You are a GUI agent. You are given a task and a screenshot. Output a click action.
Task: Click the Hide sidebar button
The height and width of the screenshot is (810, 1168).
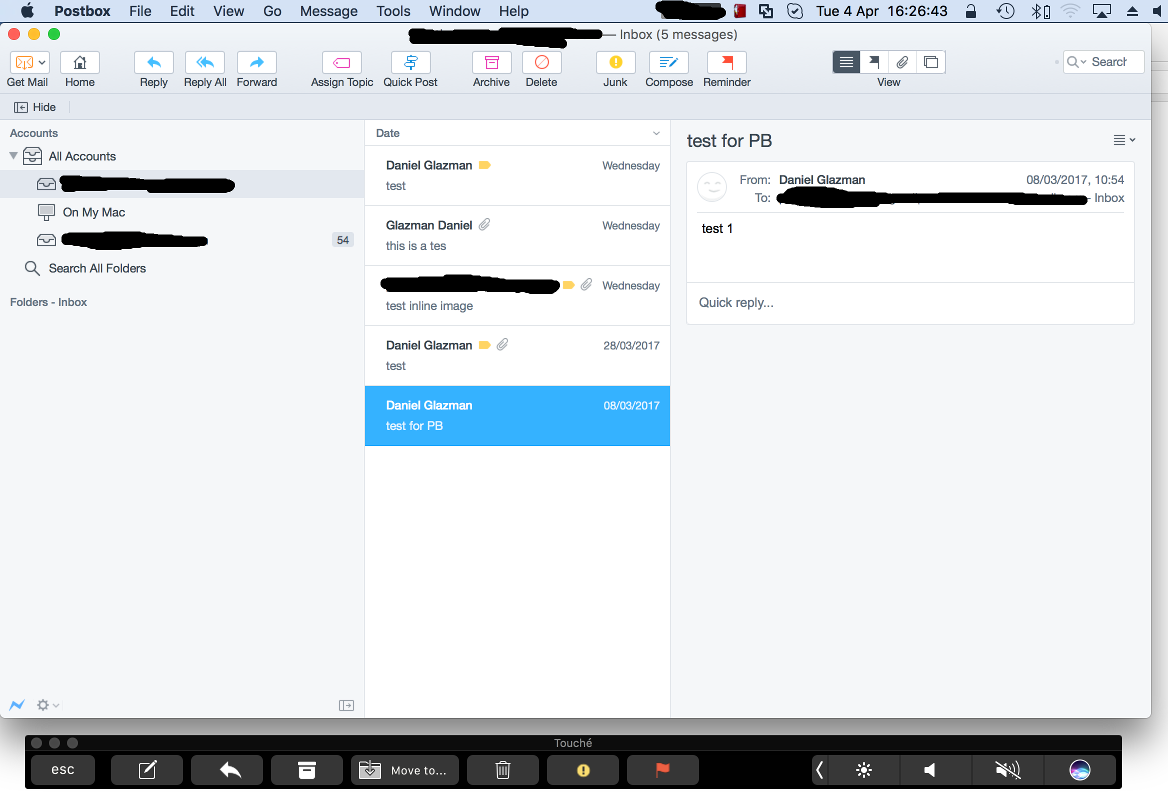point(35,106)
